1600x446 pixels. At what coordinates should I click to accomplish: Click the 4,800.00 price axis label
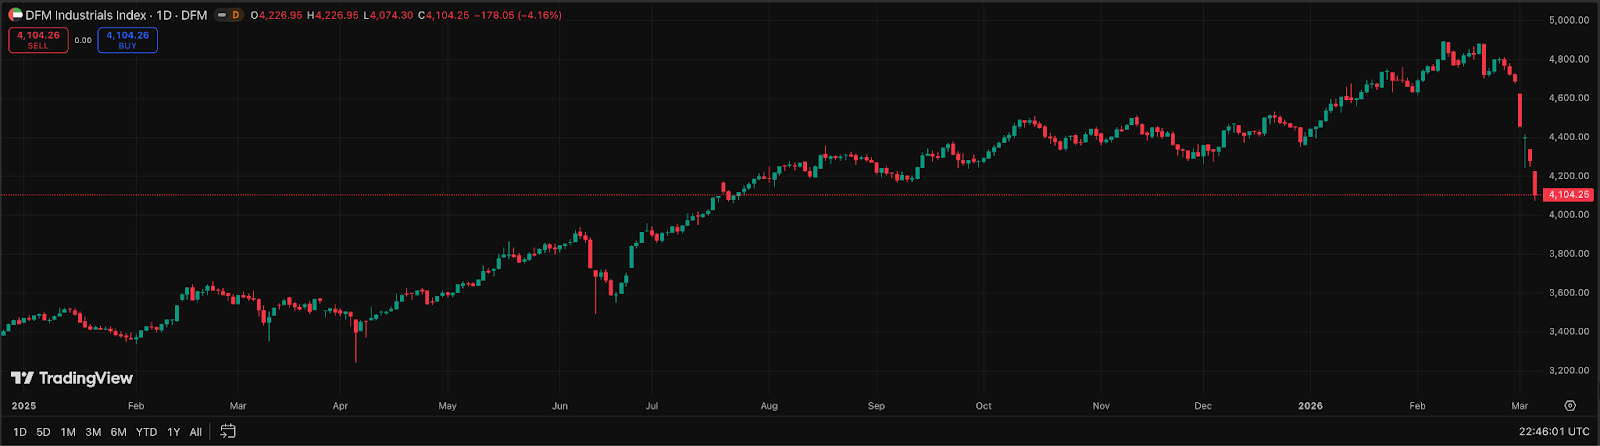coord(1568,59)
